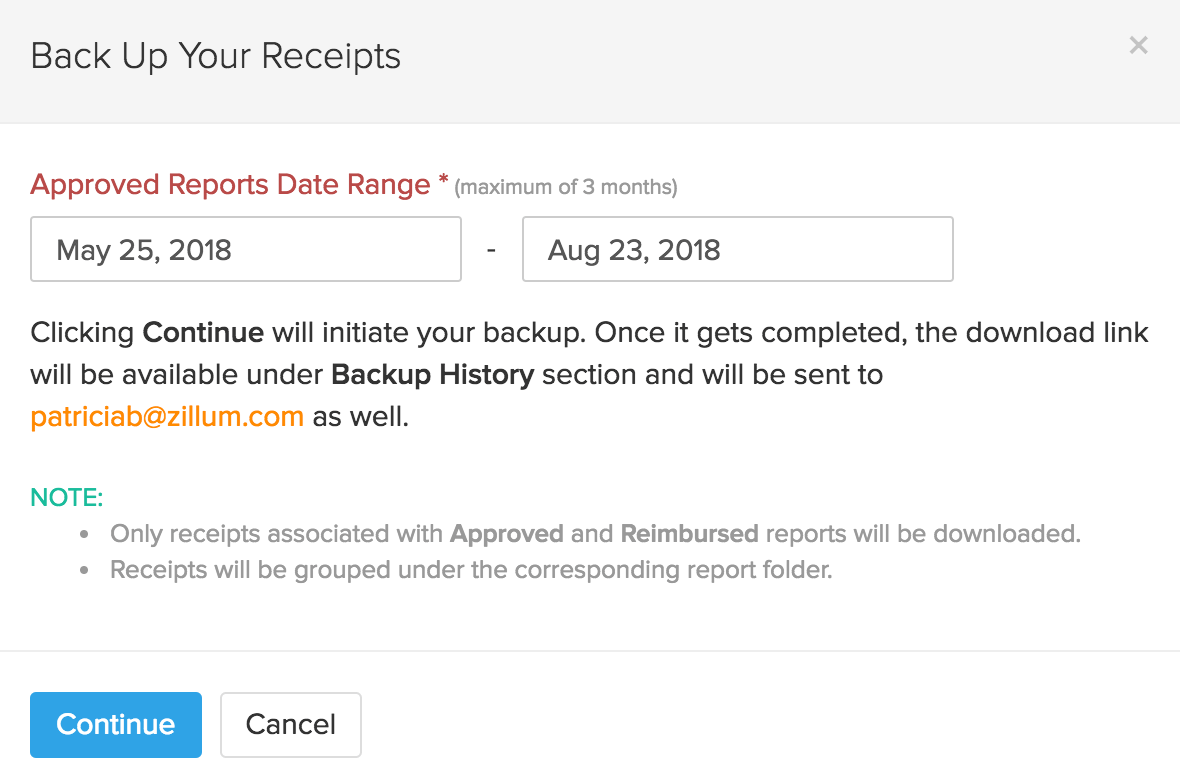Cancel the receipt backup
This screenshot has height=784, width=1180.
click(290, 724)
